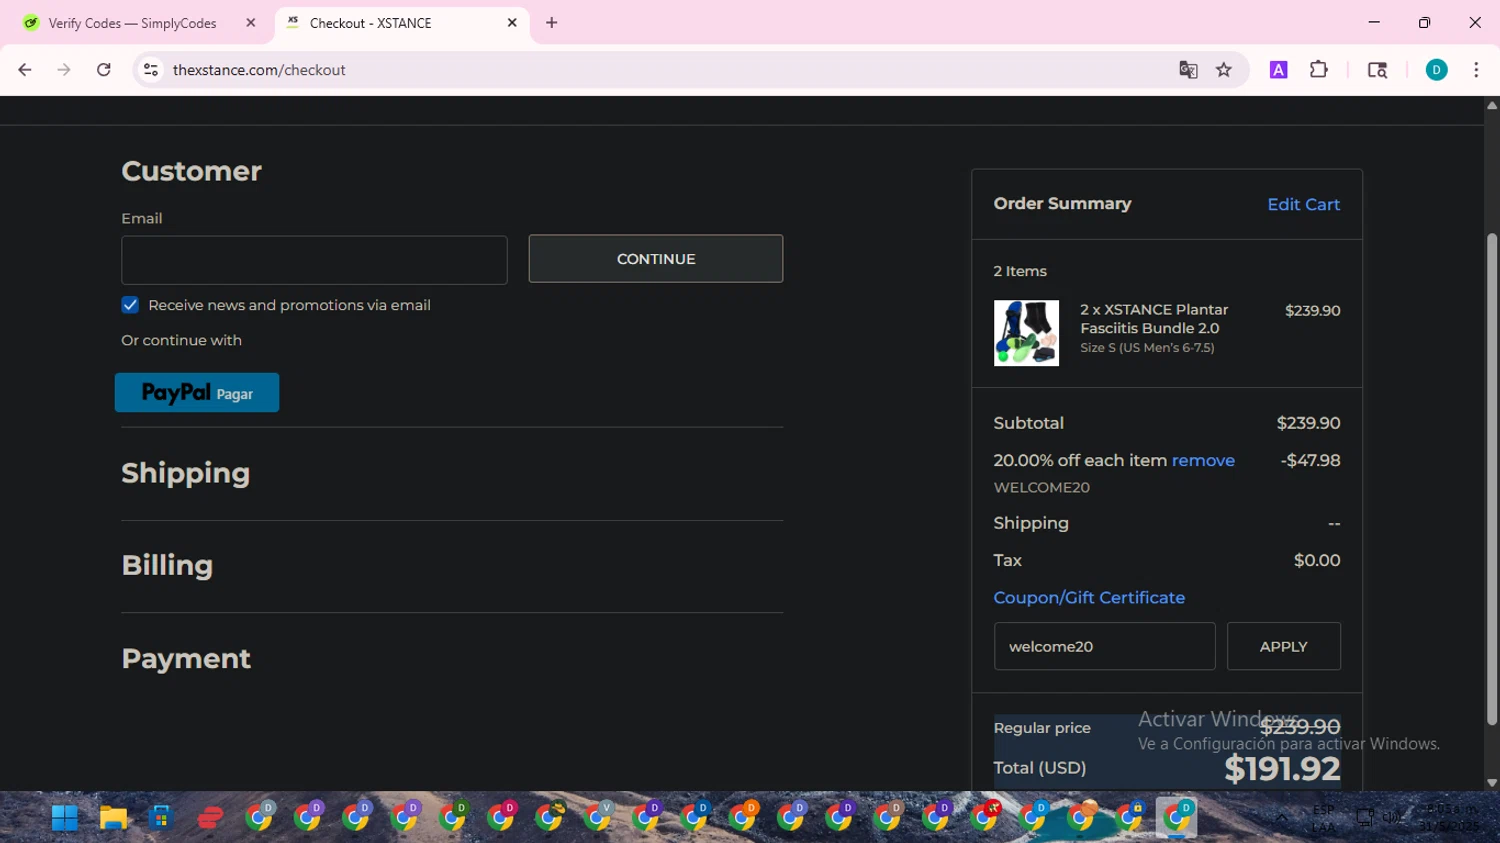
Task: Uncheck Receive news and promotions checkbox
Action: (x=130, y=305)
